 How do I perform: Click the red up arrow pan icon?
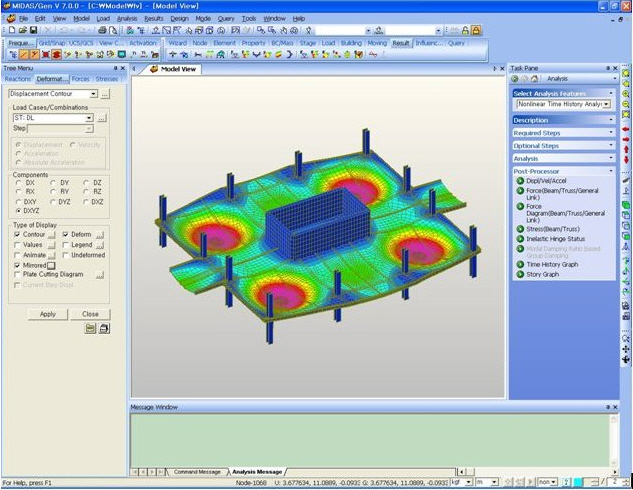[x=626, y=150]
